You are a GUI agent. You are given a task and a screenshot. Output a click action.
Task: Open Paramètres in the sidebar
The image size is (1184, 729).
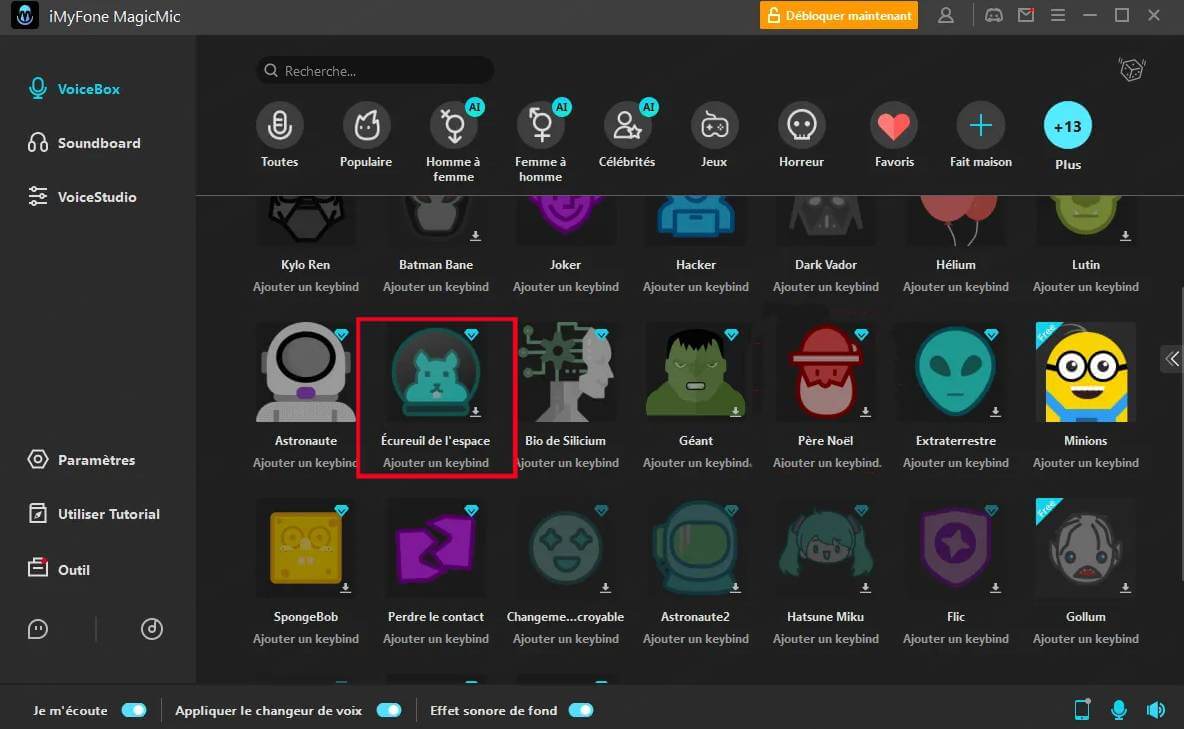(82, 459)
